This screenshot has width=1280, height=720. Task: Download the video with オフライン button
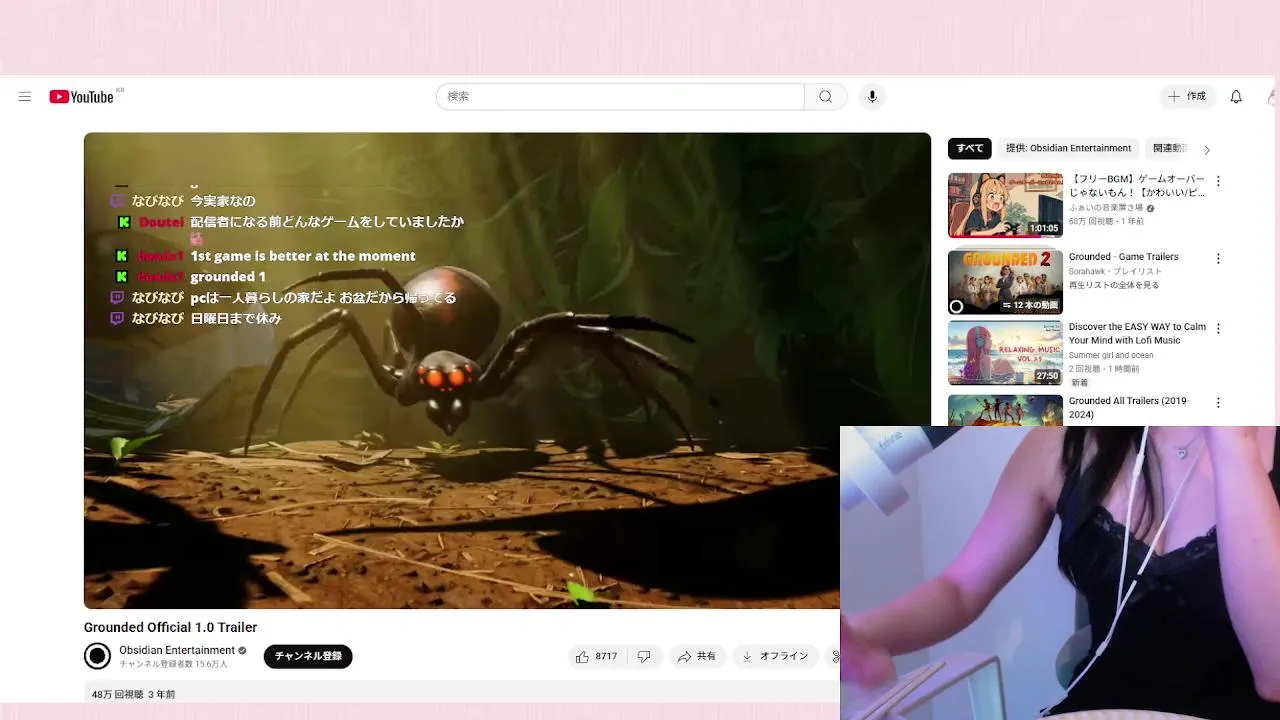click(776, 656)
